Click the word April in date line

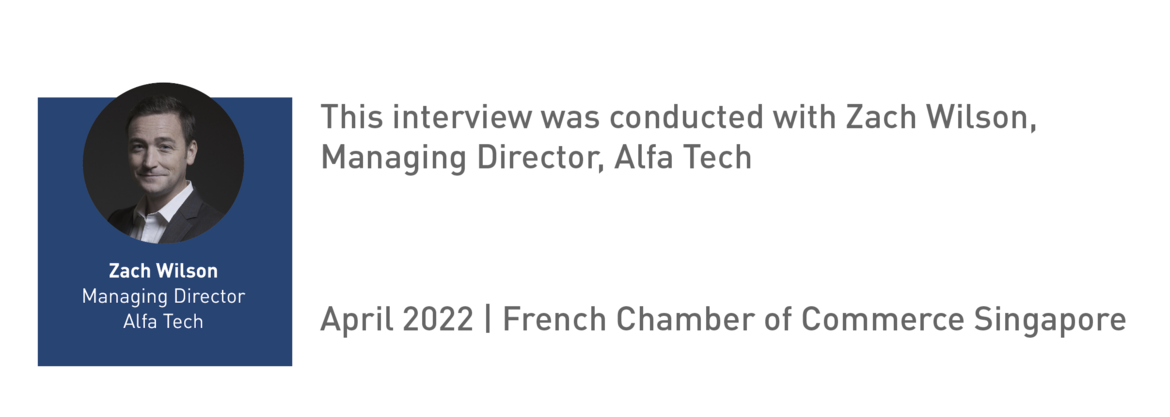pyautogui.click(x=357, y=320)
